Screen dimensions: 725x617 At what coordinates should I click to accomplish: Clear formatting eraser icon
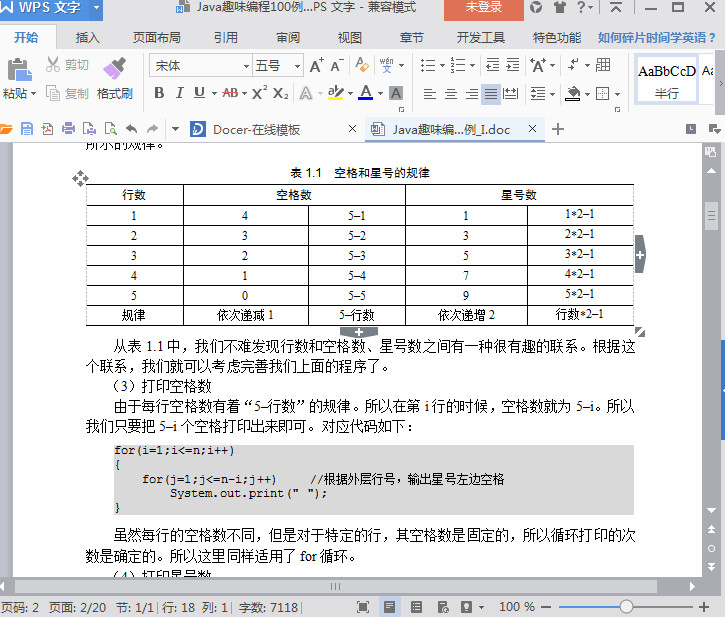(x=362, y=65)
